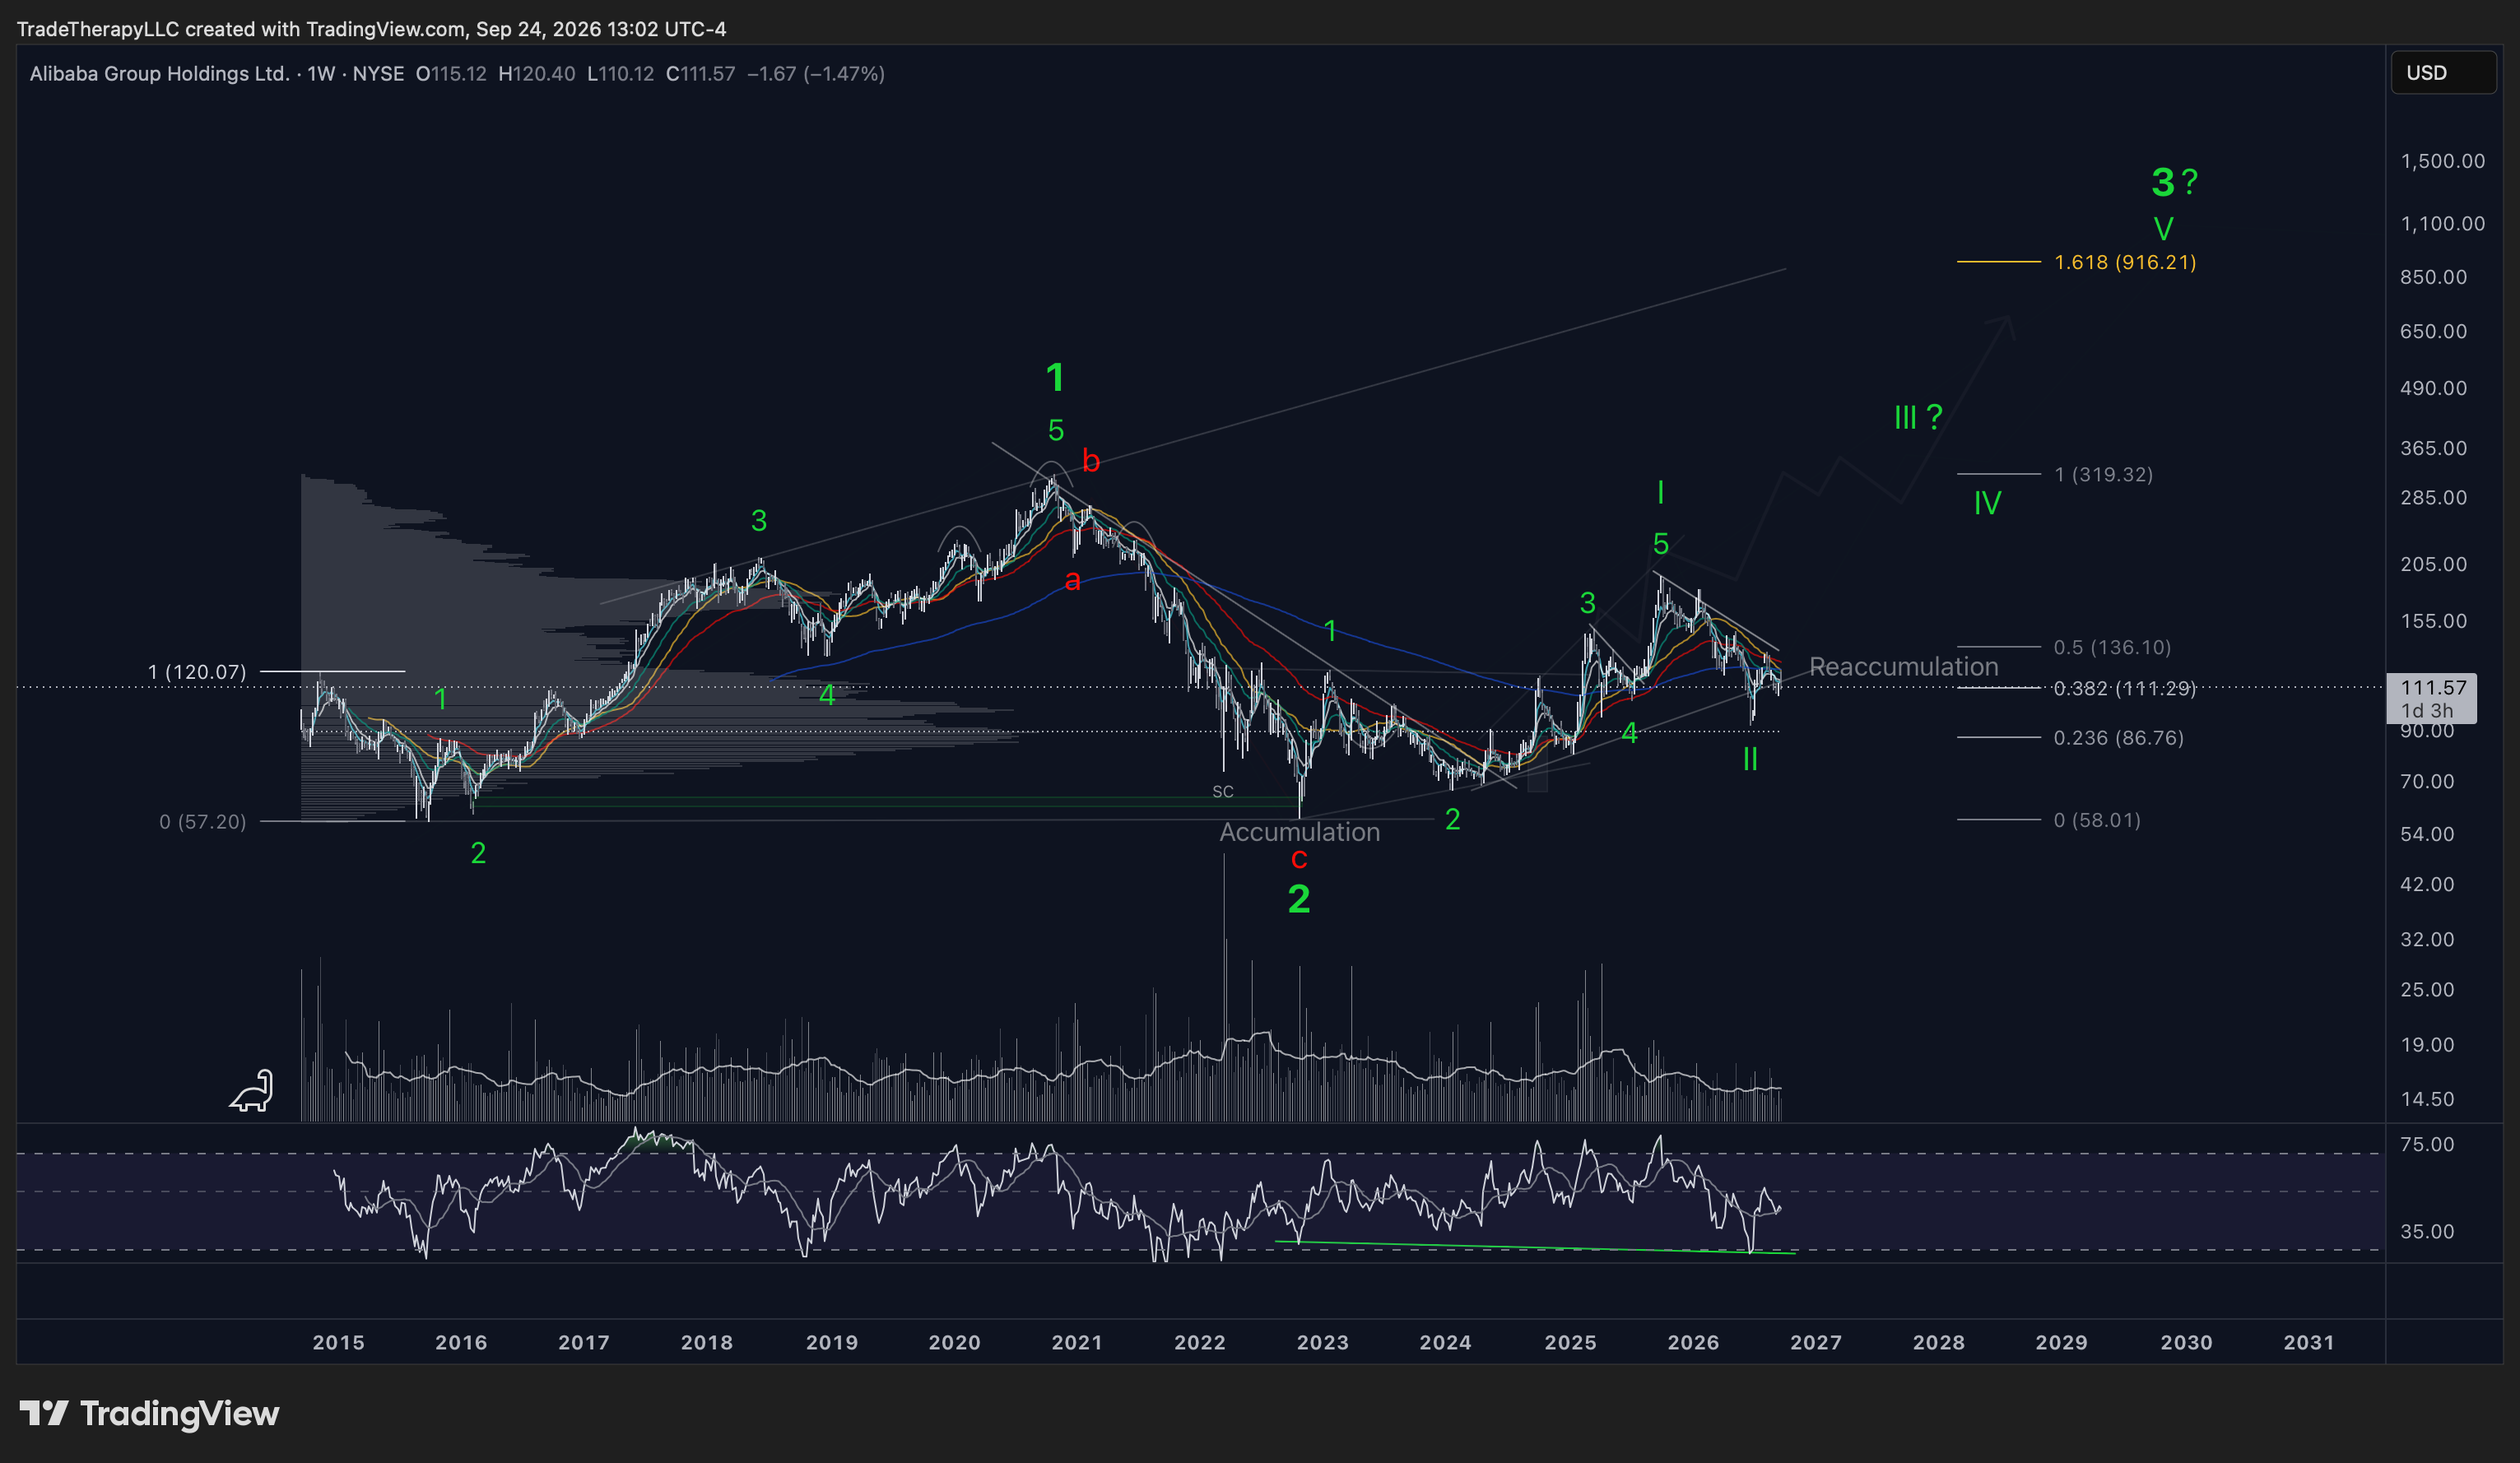This screenshot has height=1463, width=2520.
Task: Click the 2020 label on time axis
Action: (954, 1343)
